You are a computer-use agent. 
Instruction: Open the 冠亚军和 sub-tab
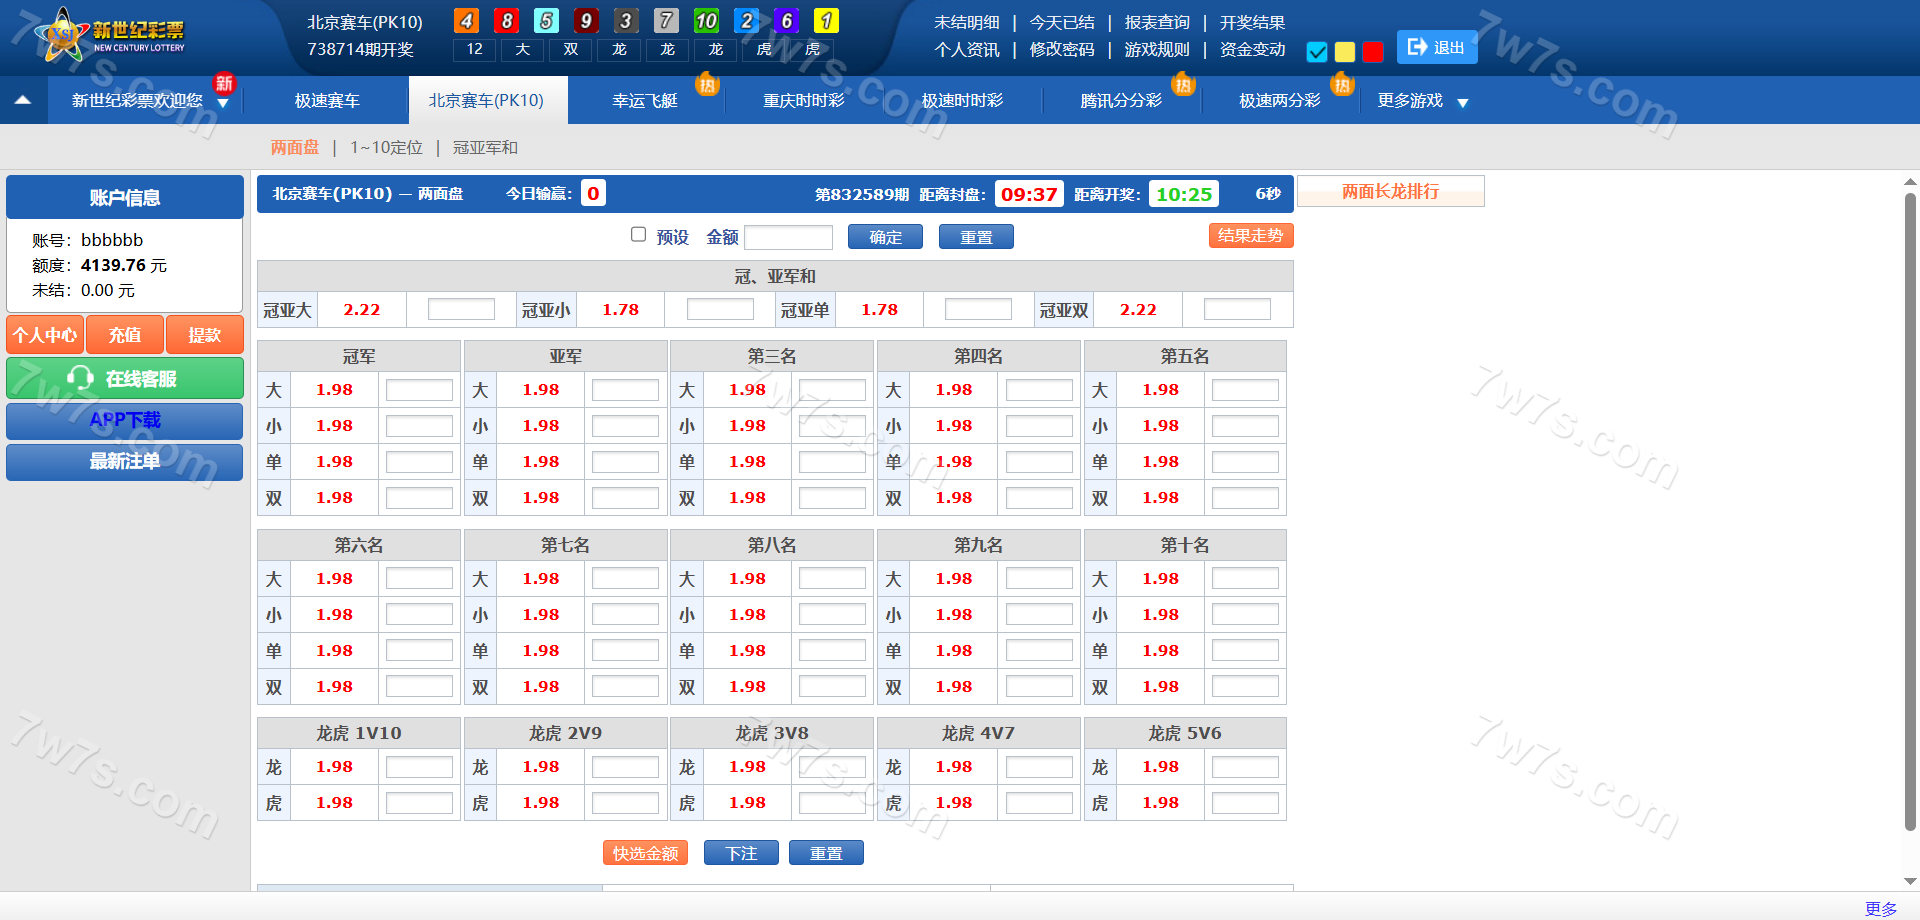485,148
